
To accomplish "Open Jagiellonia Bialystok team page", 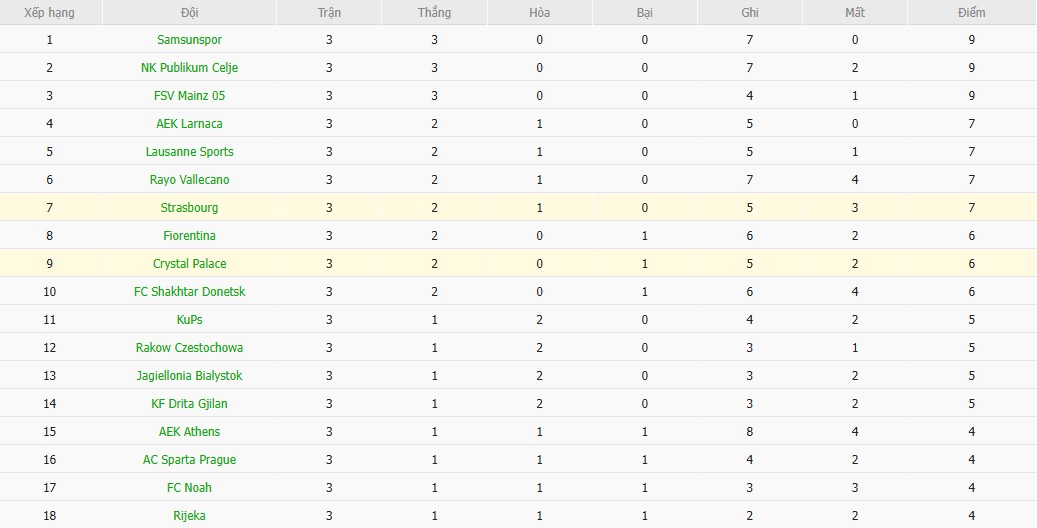I will coord(189,376).
